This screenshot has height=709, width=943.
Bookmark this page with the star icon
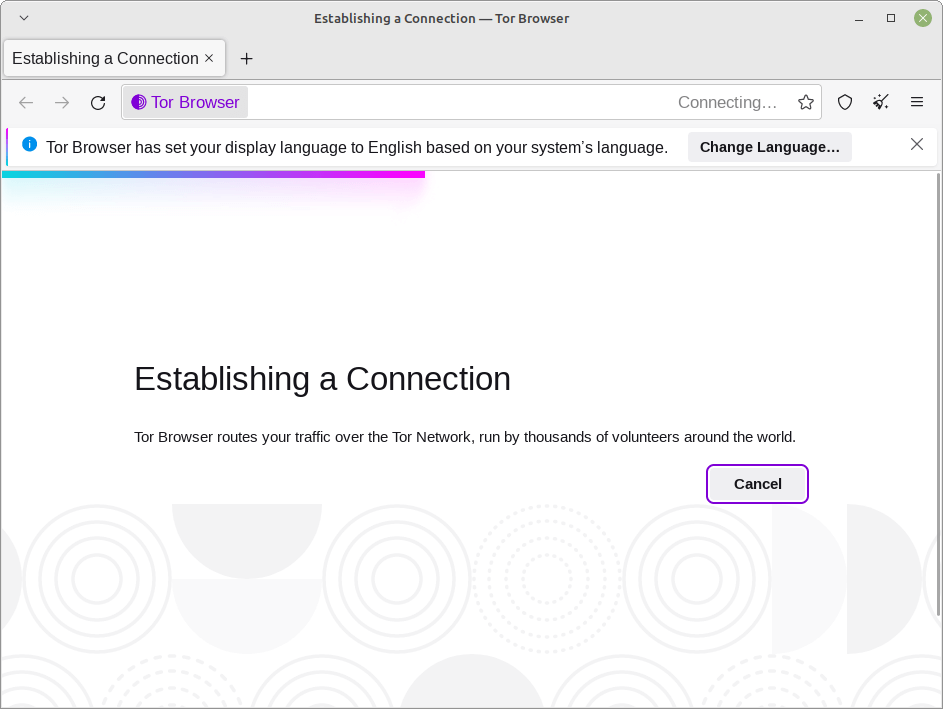(x=806, y=102)
